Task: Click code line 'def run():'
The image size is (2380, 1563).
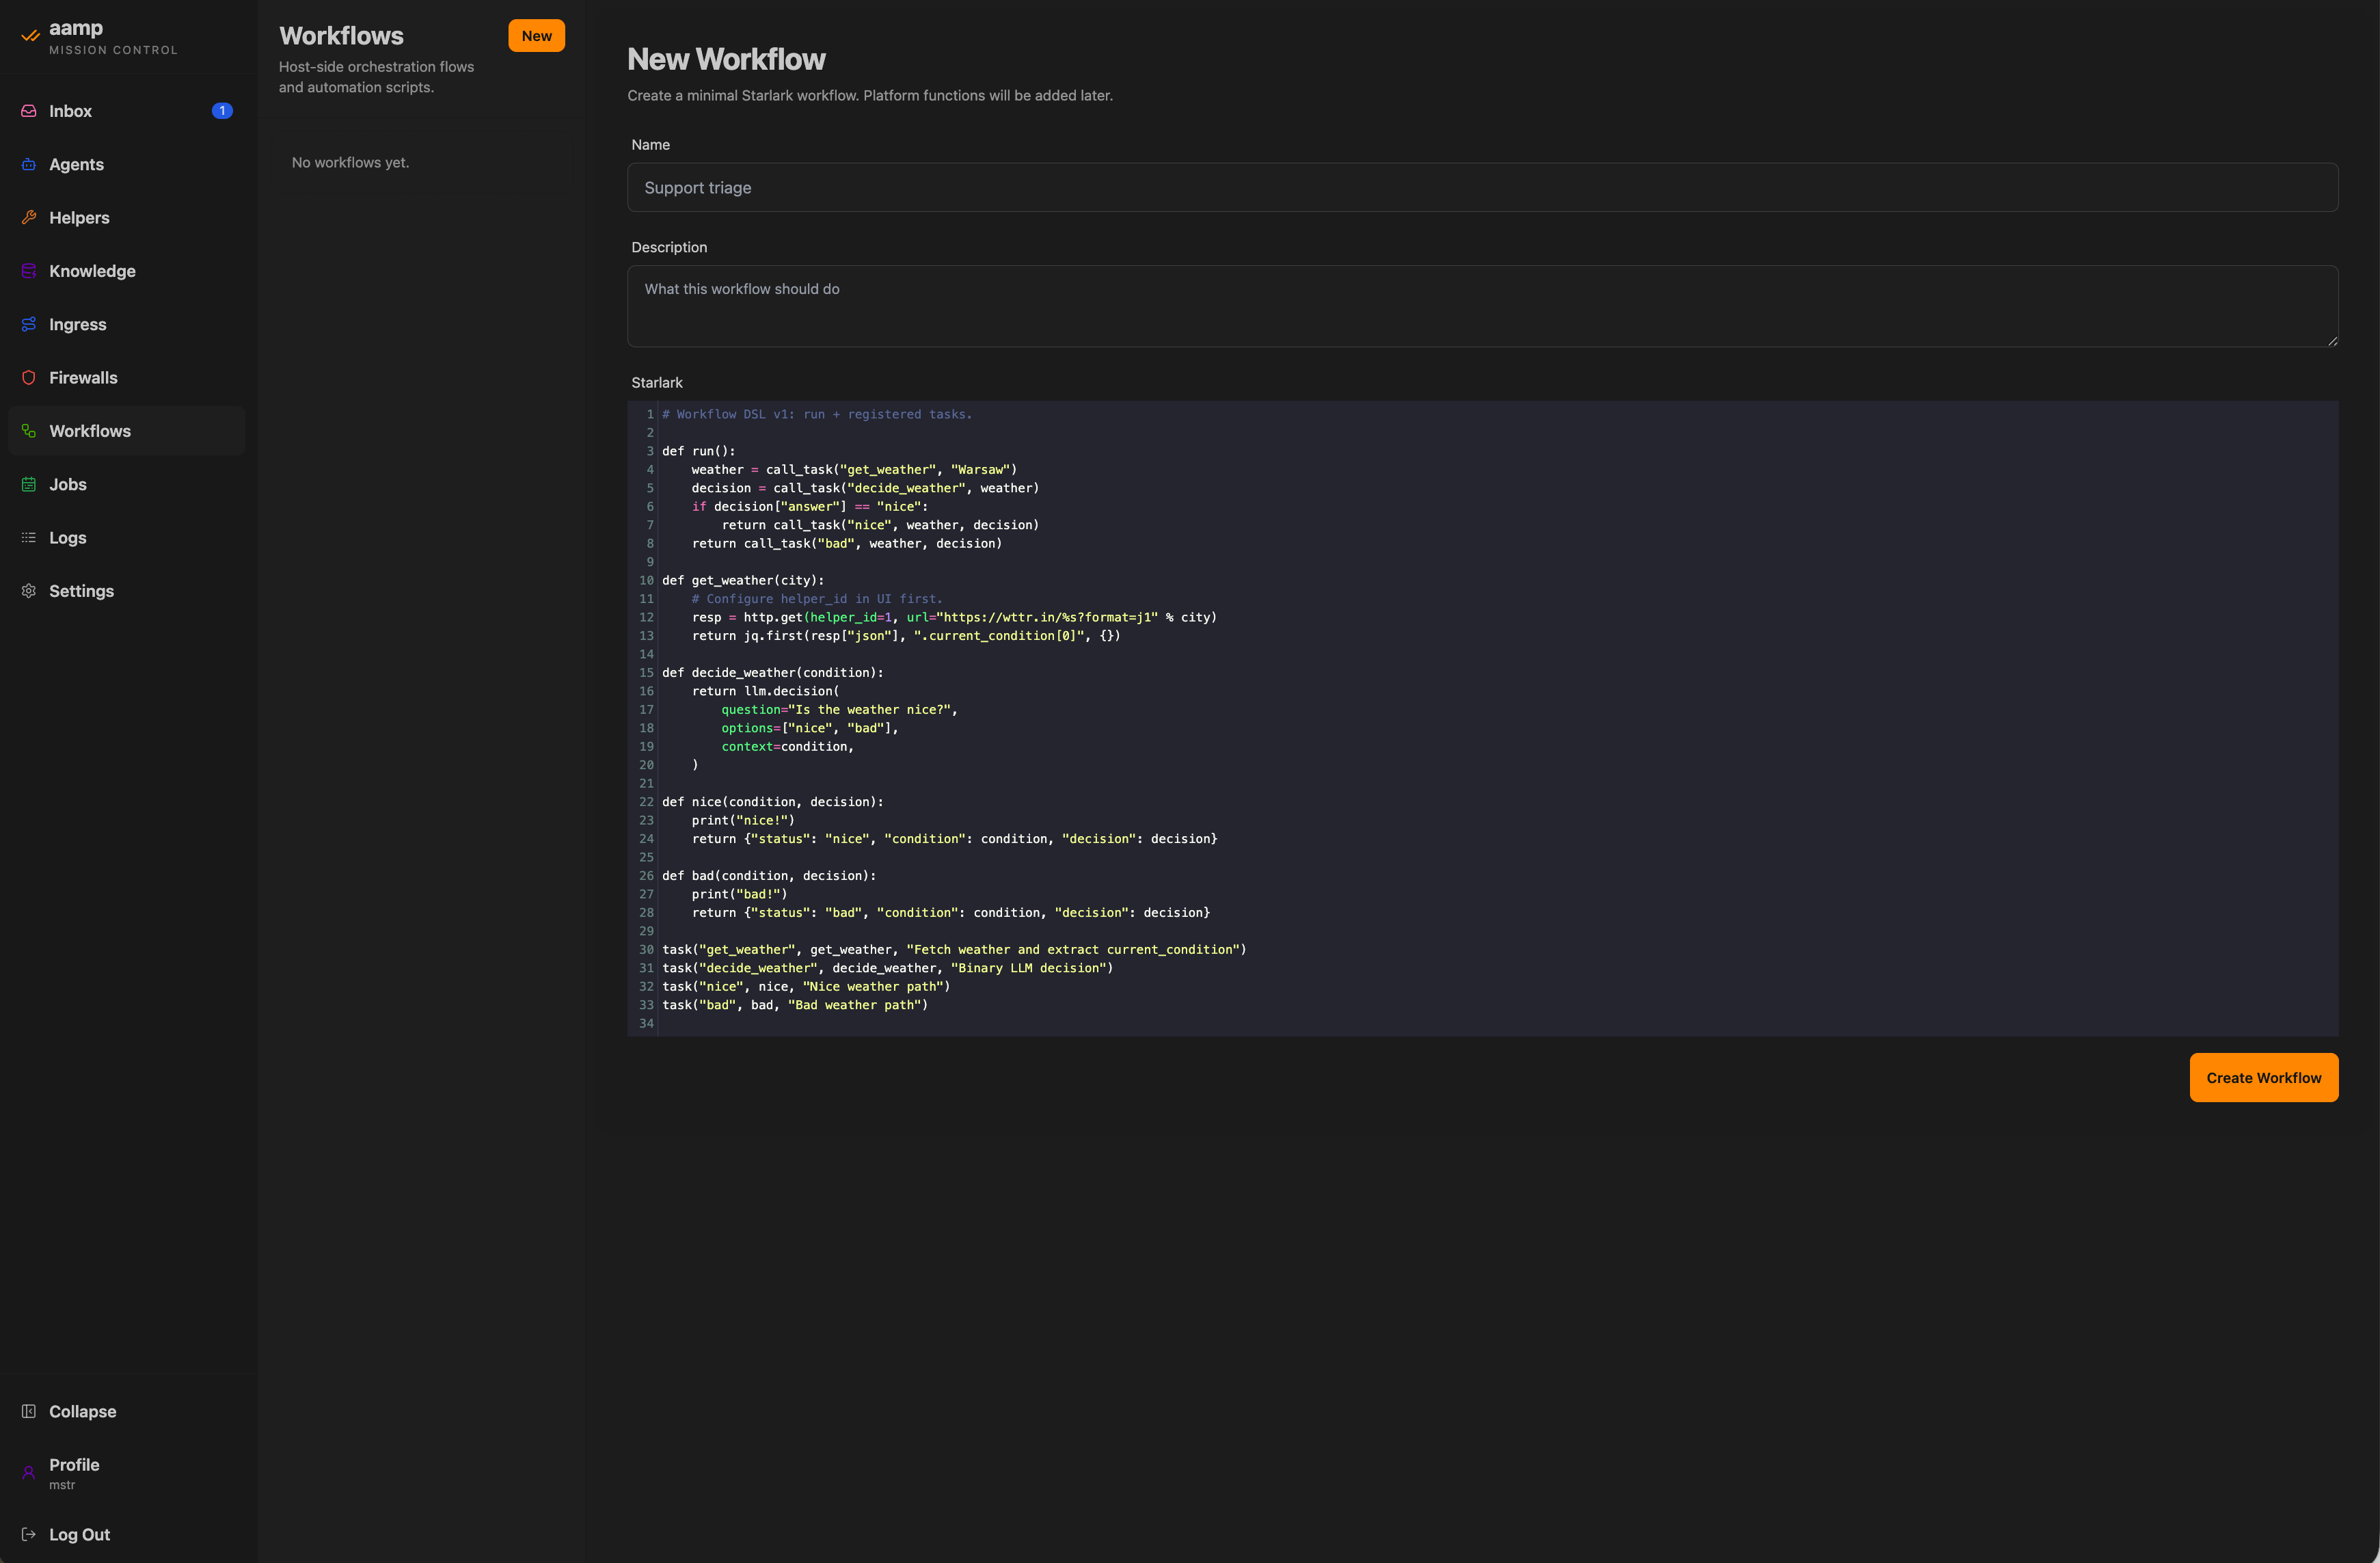Action: [x=698, y=451]
